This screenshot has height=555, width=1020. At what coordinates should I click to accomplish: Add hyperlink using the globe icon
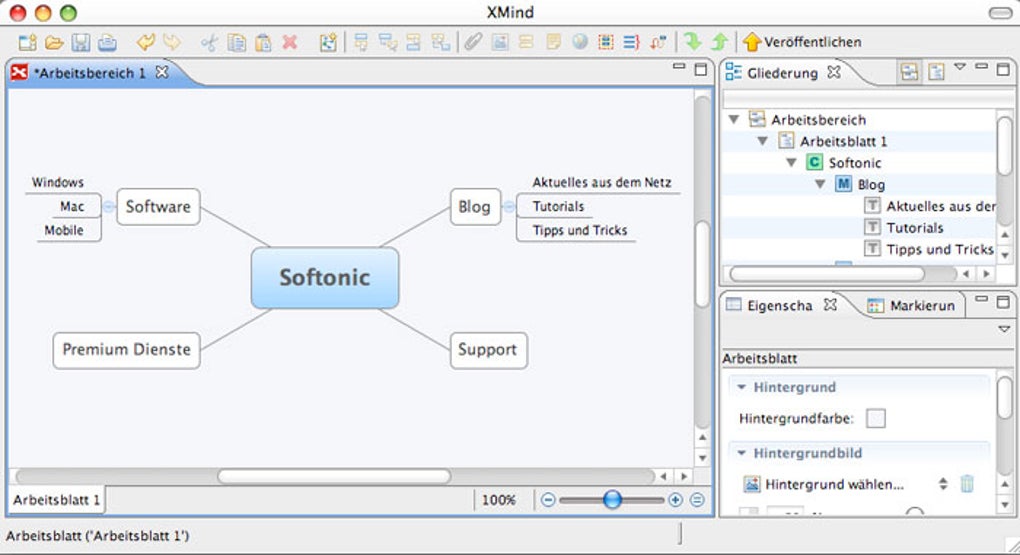[580, 43]
